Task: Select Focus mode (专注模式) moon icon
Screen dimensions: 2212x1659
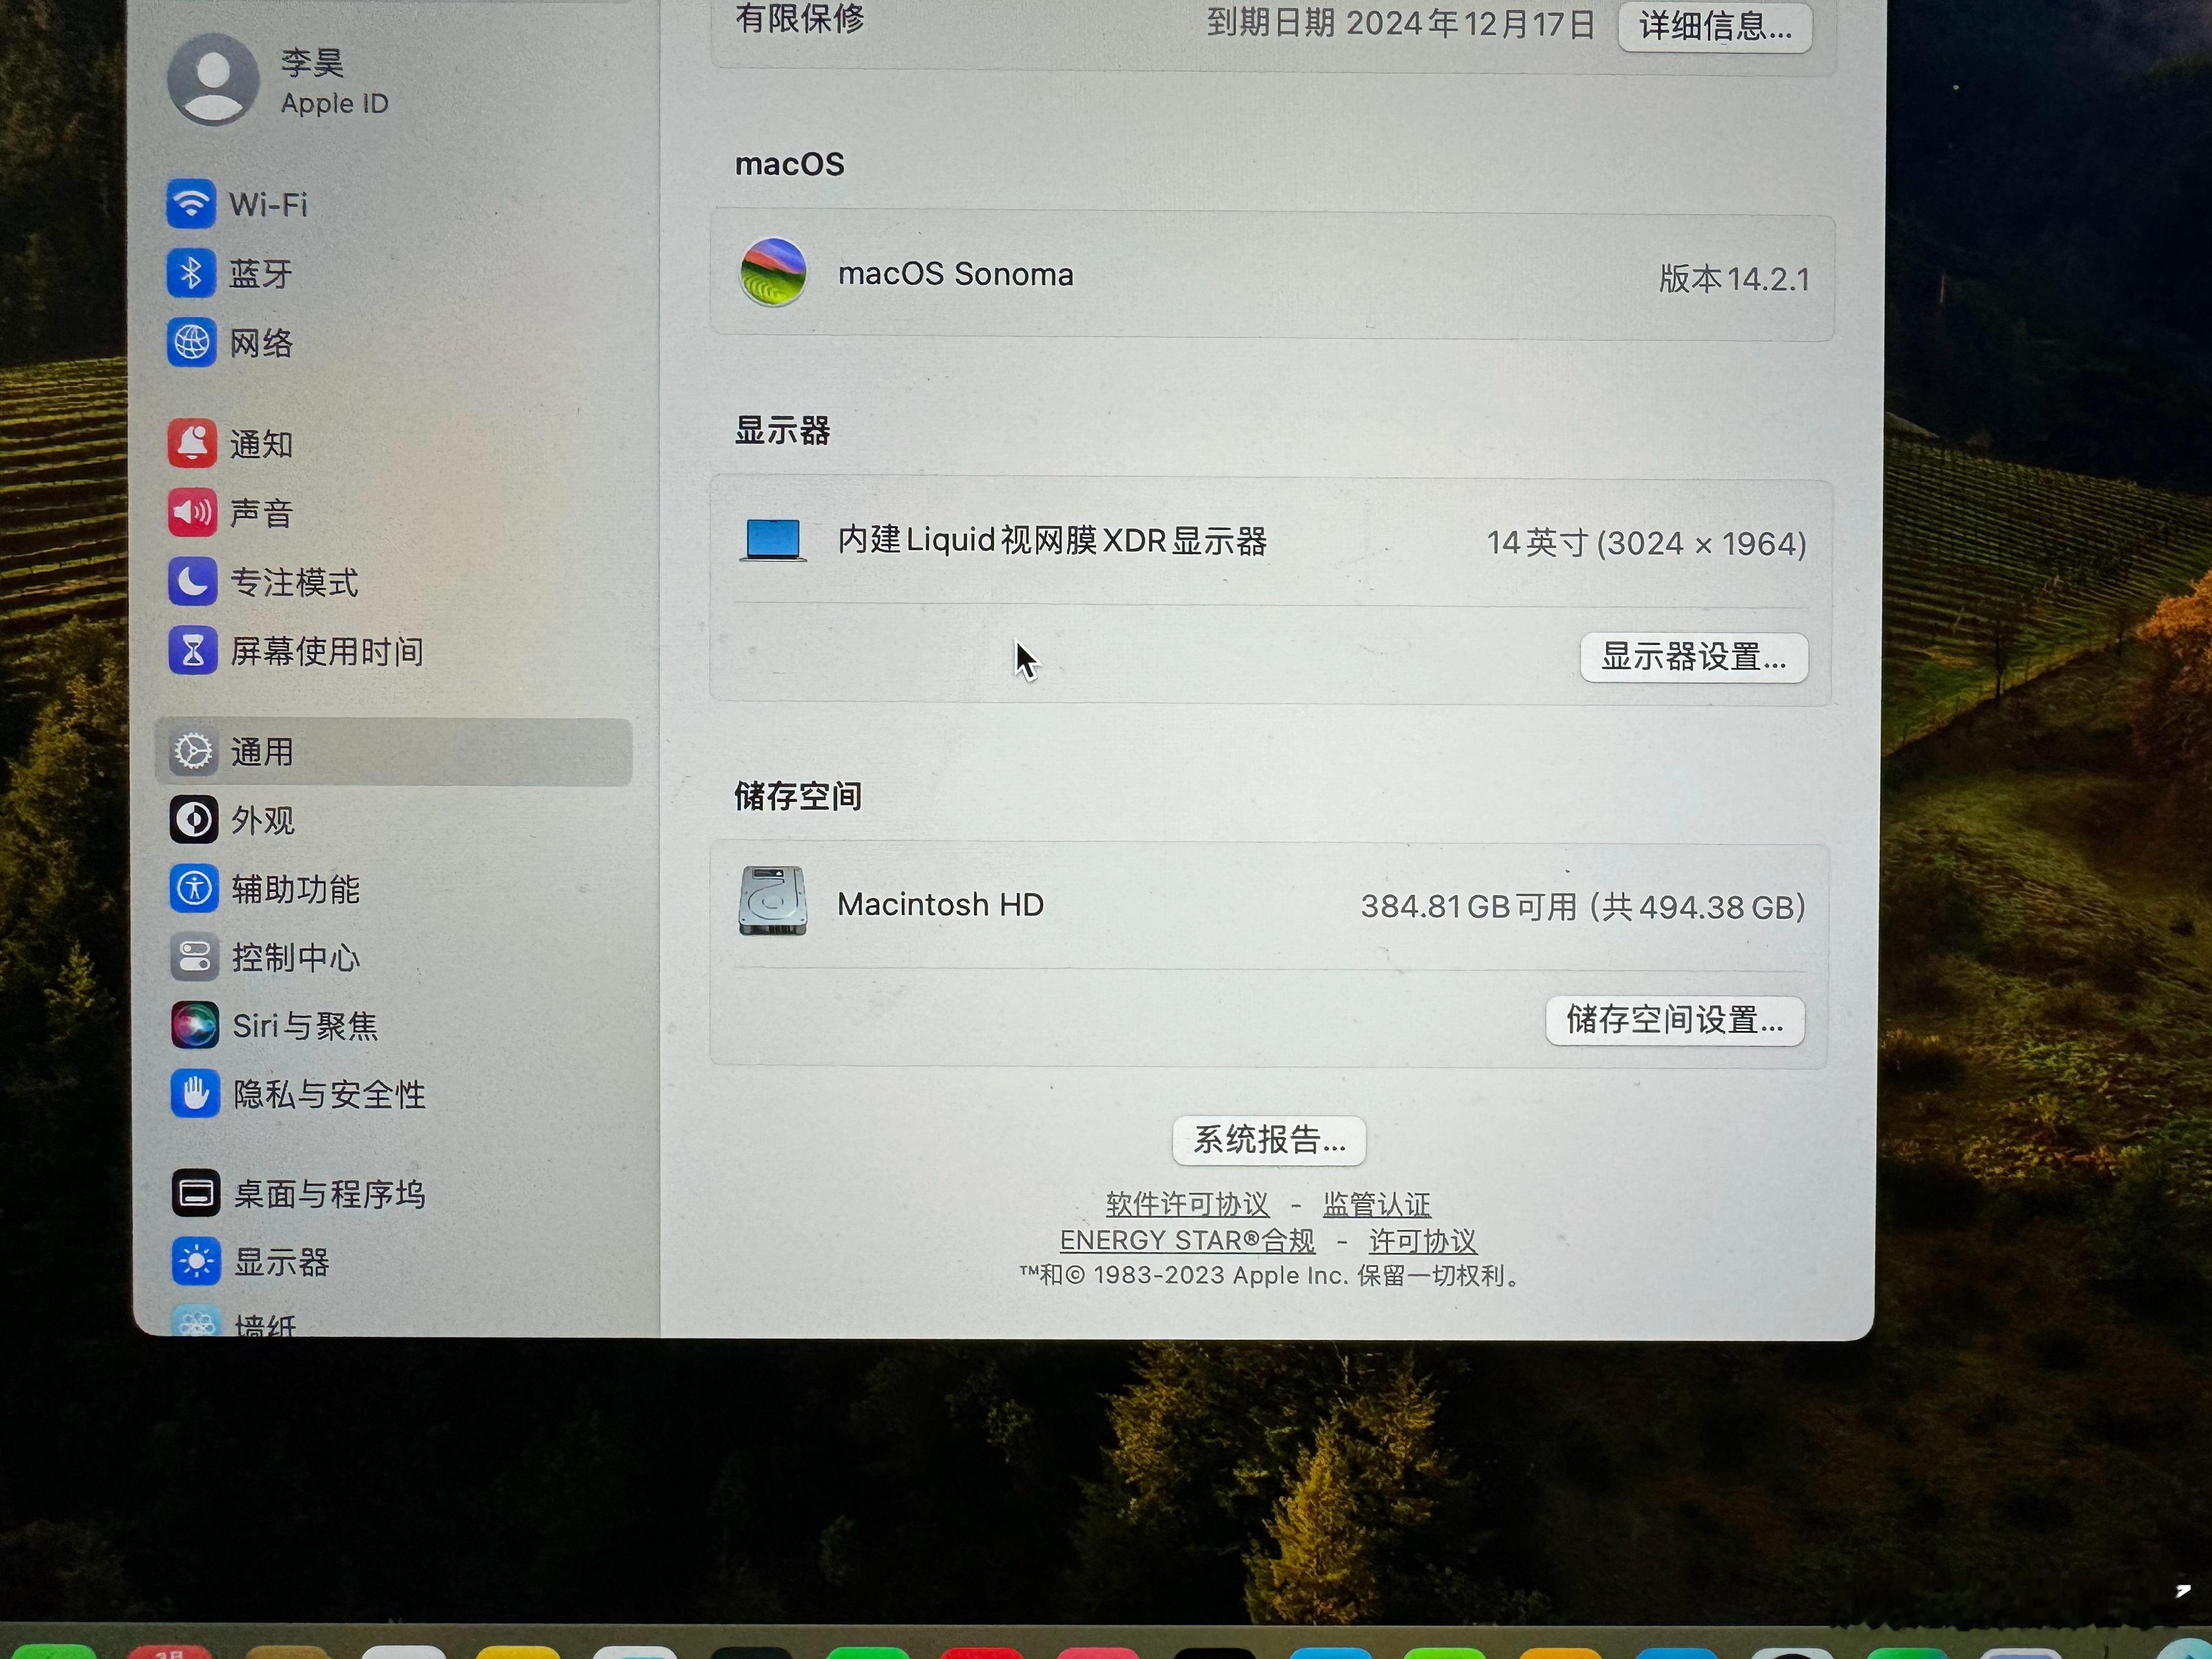Action: coord(193,582)
